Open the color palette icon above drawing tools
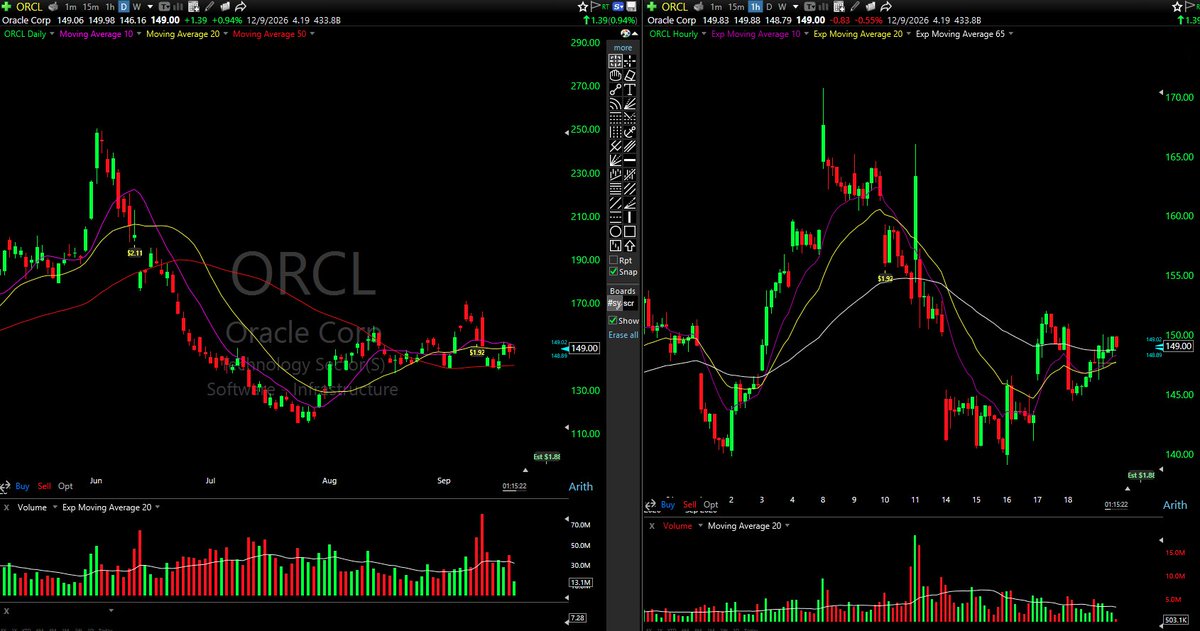This screenshot has height=631, width=1200. coord(626,33)
